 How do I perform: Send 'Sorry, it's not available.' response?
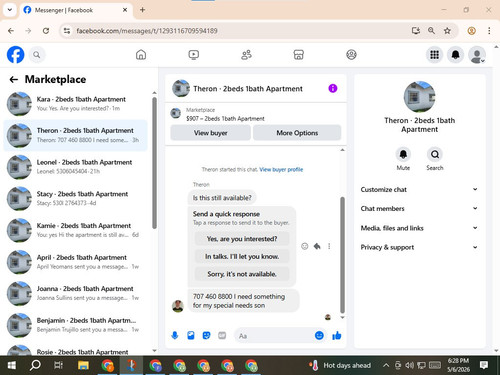coord(242,274)
